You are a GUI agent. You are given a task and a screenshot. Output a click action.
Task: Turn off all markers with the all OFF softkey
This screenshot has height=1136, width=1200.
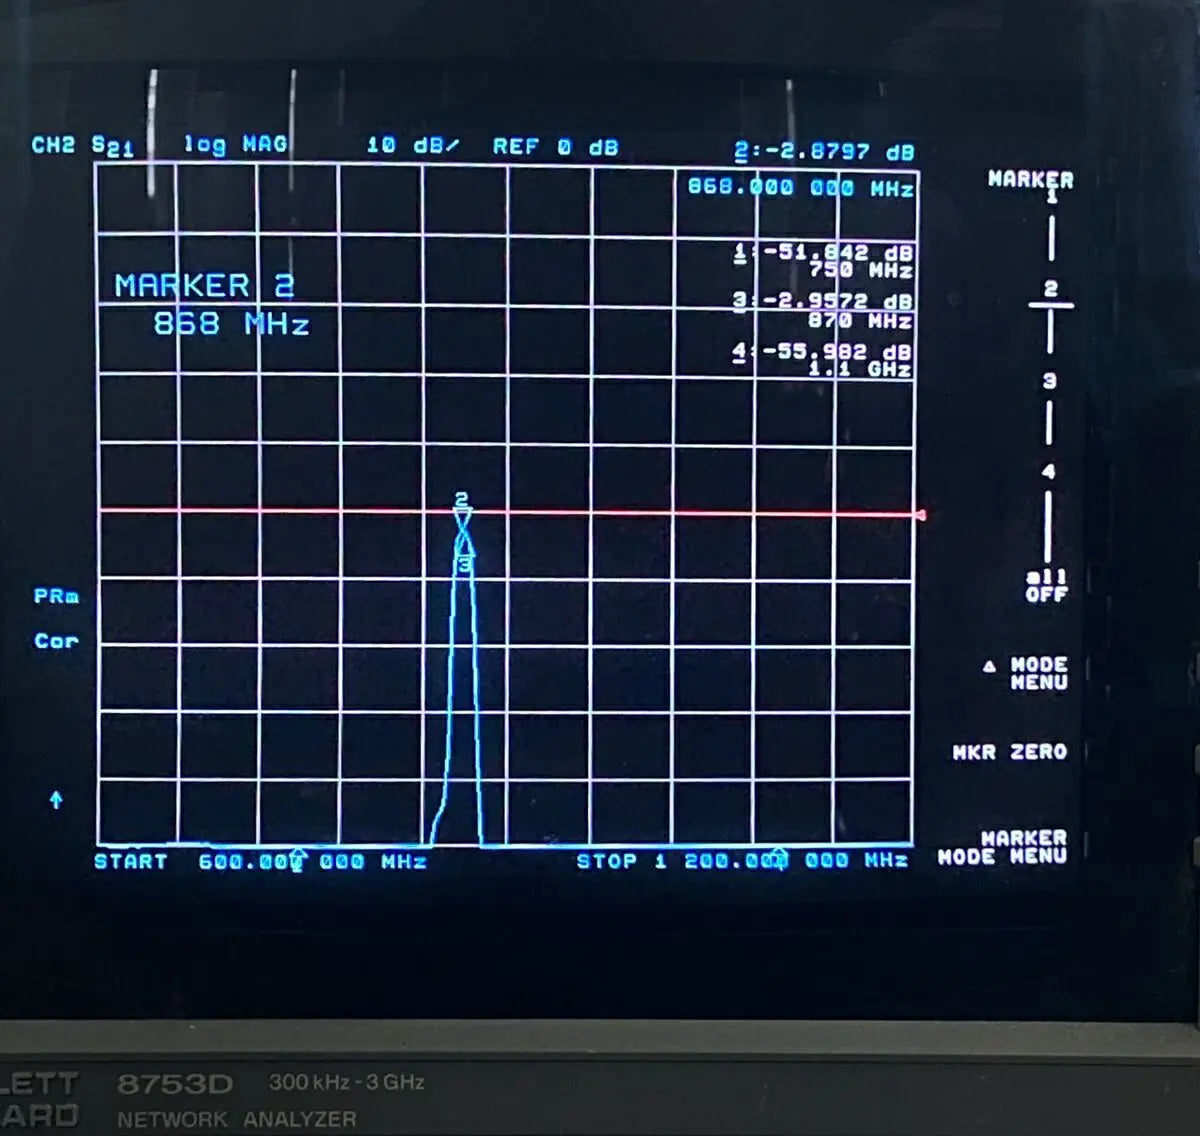click(1046, 585)
